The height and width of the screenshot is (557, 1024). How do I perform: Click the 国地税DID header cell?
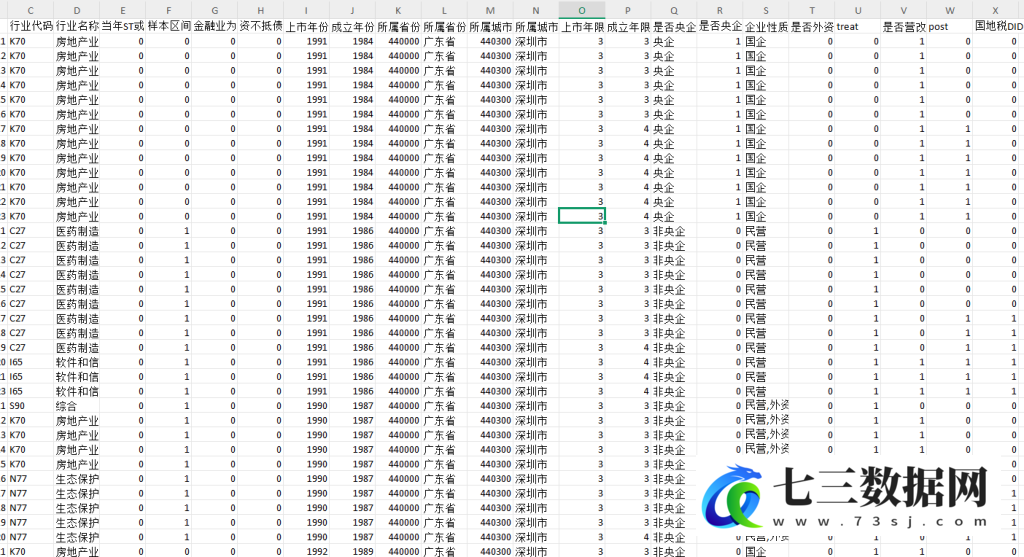pos(998,27)
